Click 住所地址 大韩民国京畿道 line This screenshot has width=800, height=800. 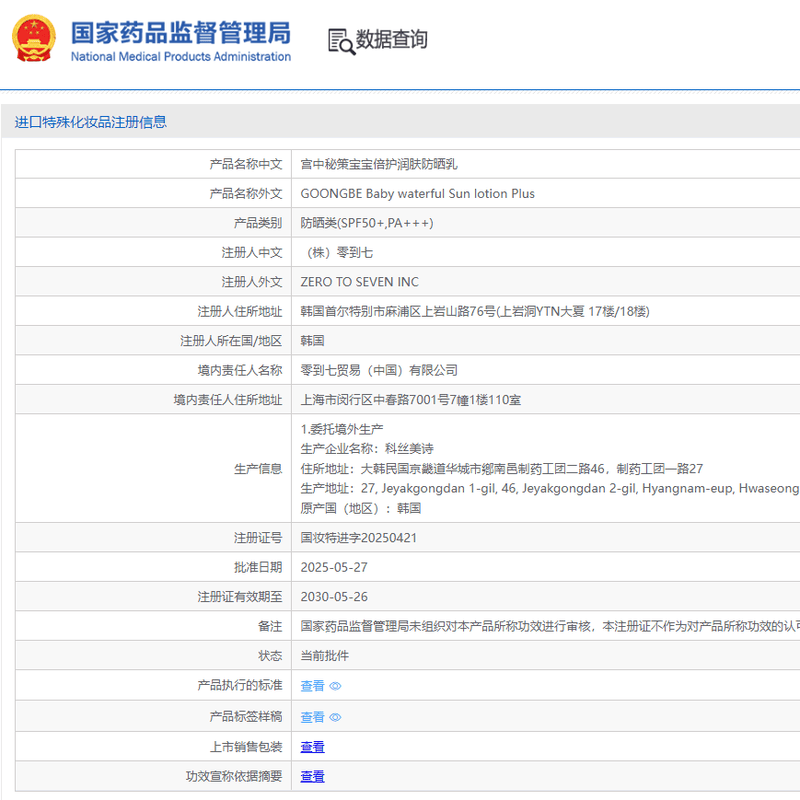[502, 469]
